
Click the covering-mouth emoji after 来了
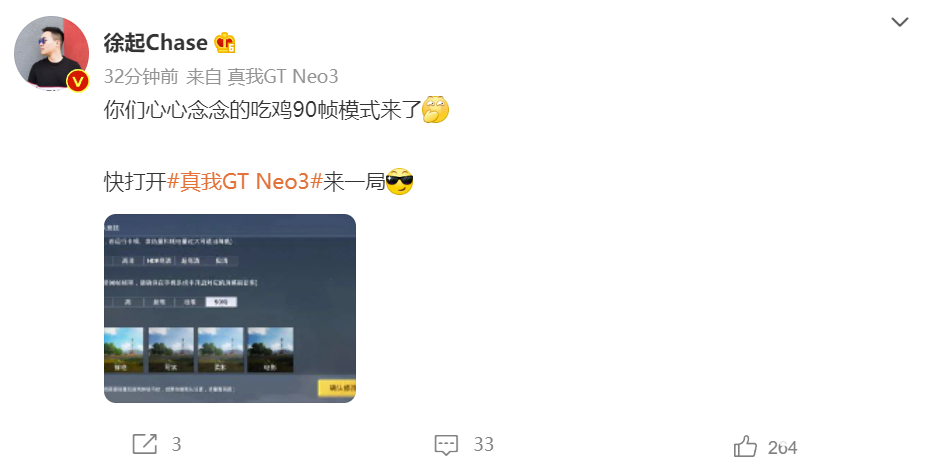(436, 109)
